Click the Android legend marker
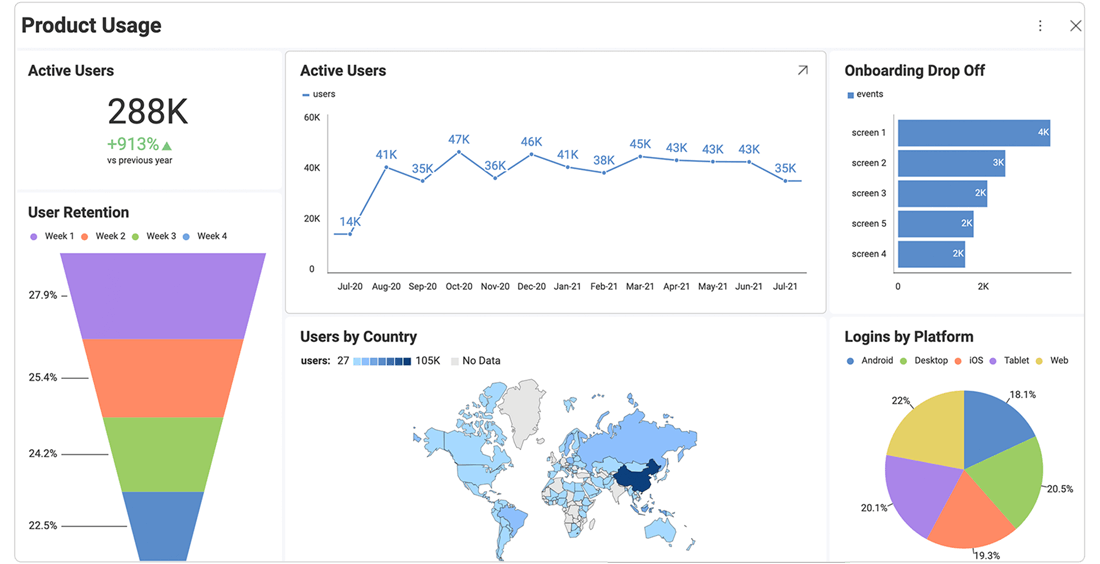 (851, 361)
